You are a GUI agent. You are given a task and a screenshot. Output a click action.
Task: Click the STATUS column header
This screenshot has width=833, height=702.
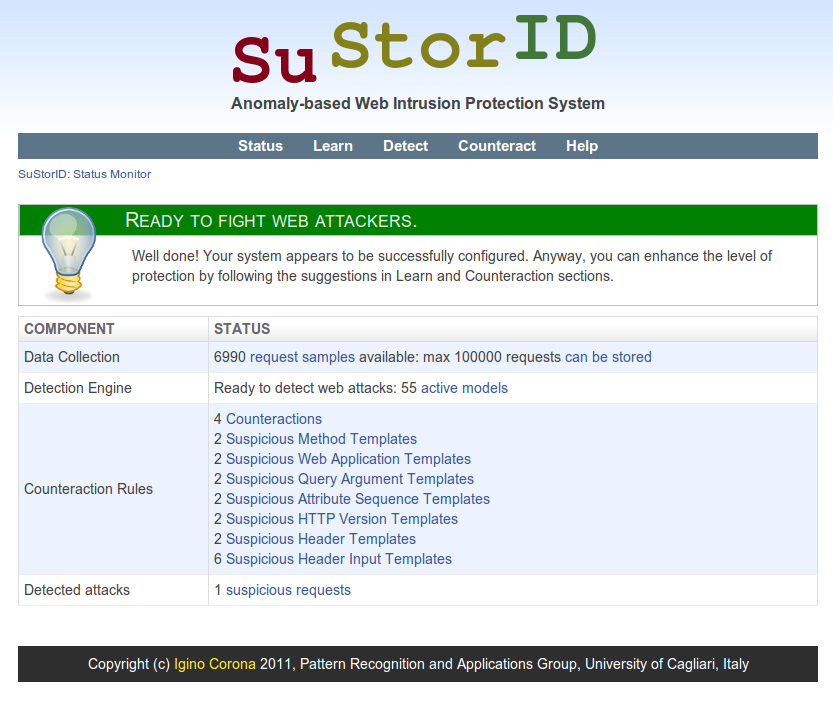point(513,329)
